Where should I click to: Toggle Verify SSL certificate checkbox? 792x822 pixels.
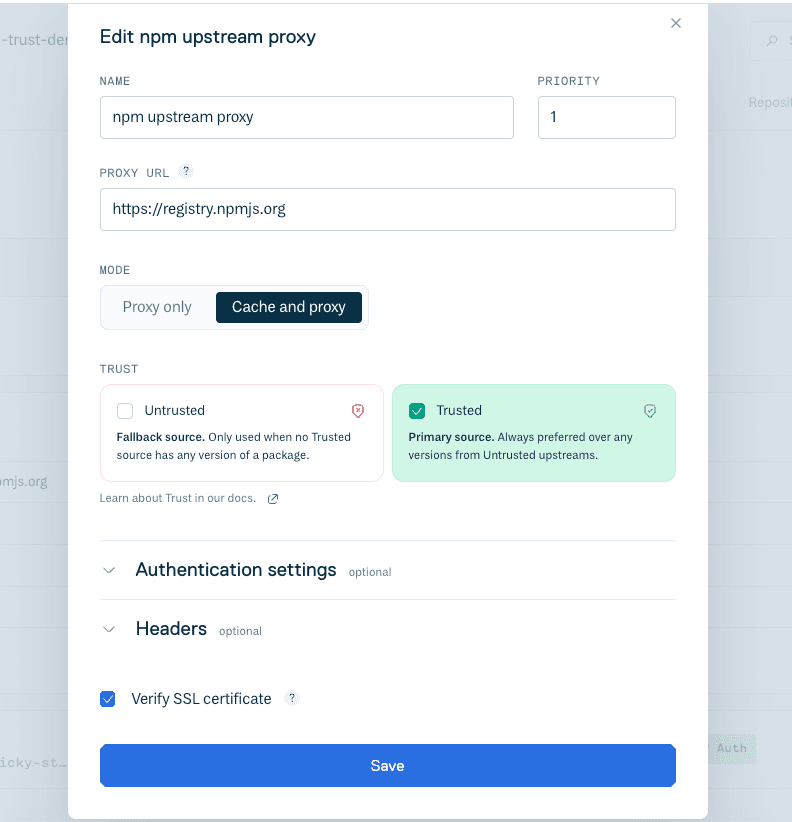pyautogui.click(x=108, y=699)
